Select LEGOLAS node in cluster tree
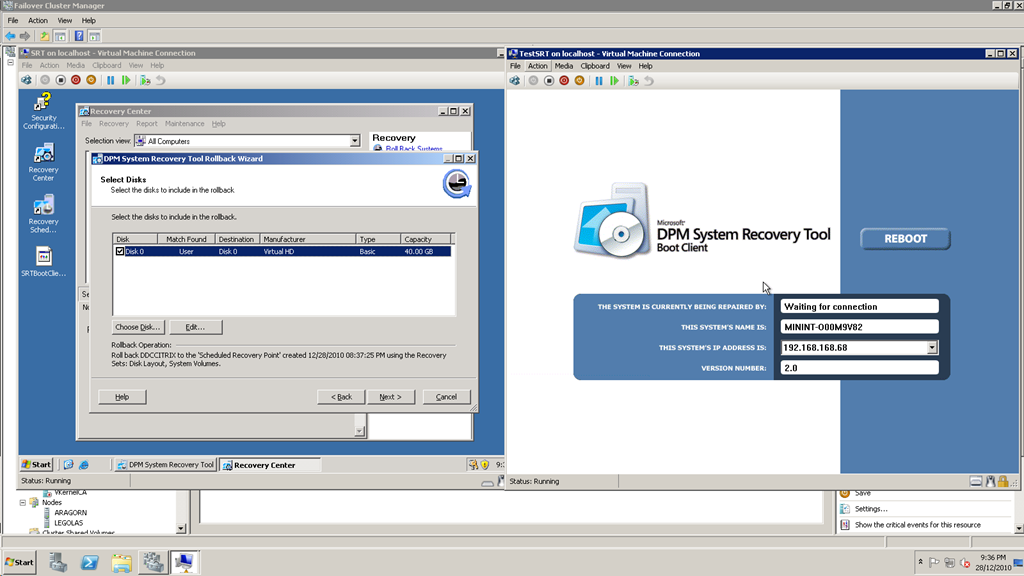 coord(69,523)
